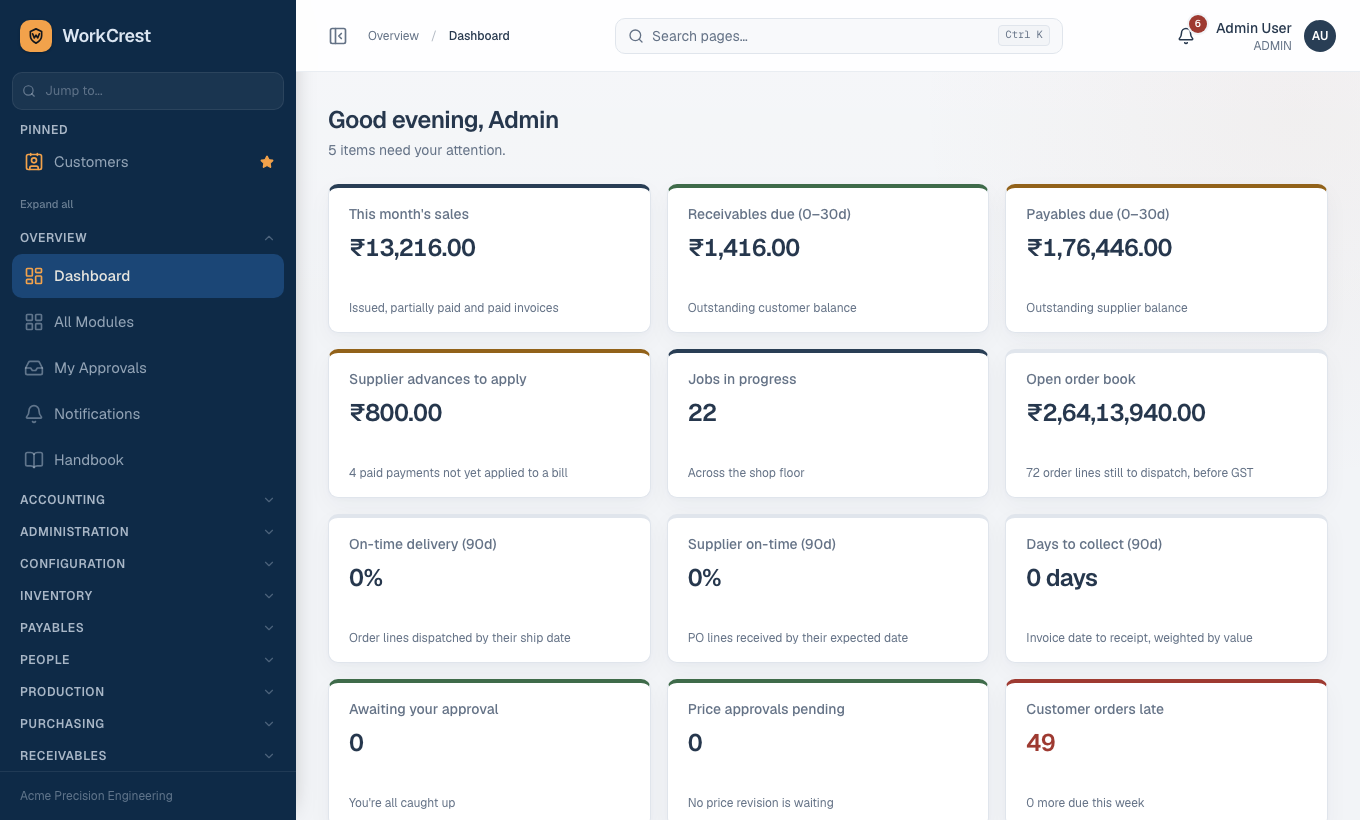1360x820 pixels.
Task: Open the Supplier advances to apply card
Action: 489,423
